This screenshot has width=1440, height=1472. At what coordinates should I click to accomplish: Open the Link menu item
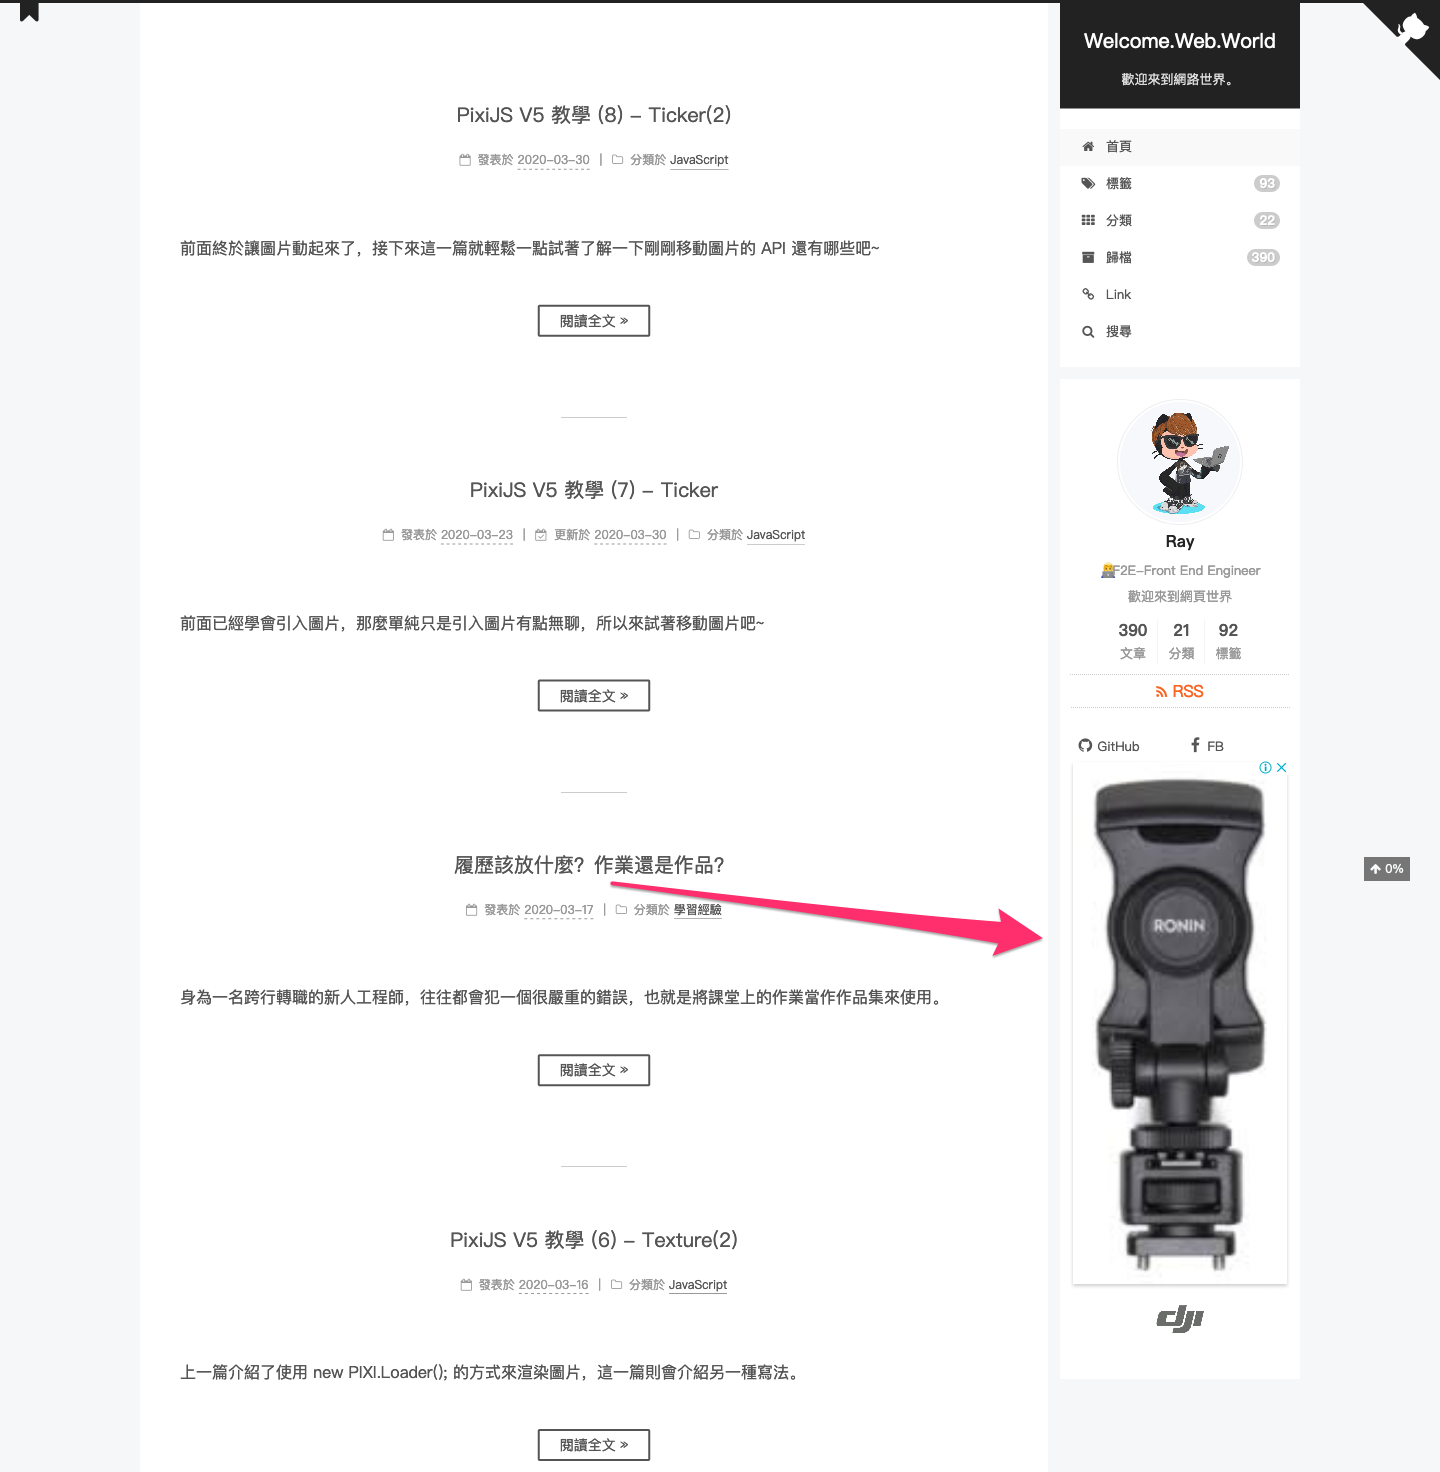1180,294
